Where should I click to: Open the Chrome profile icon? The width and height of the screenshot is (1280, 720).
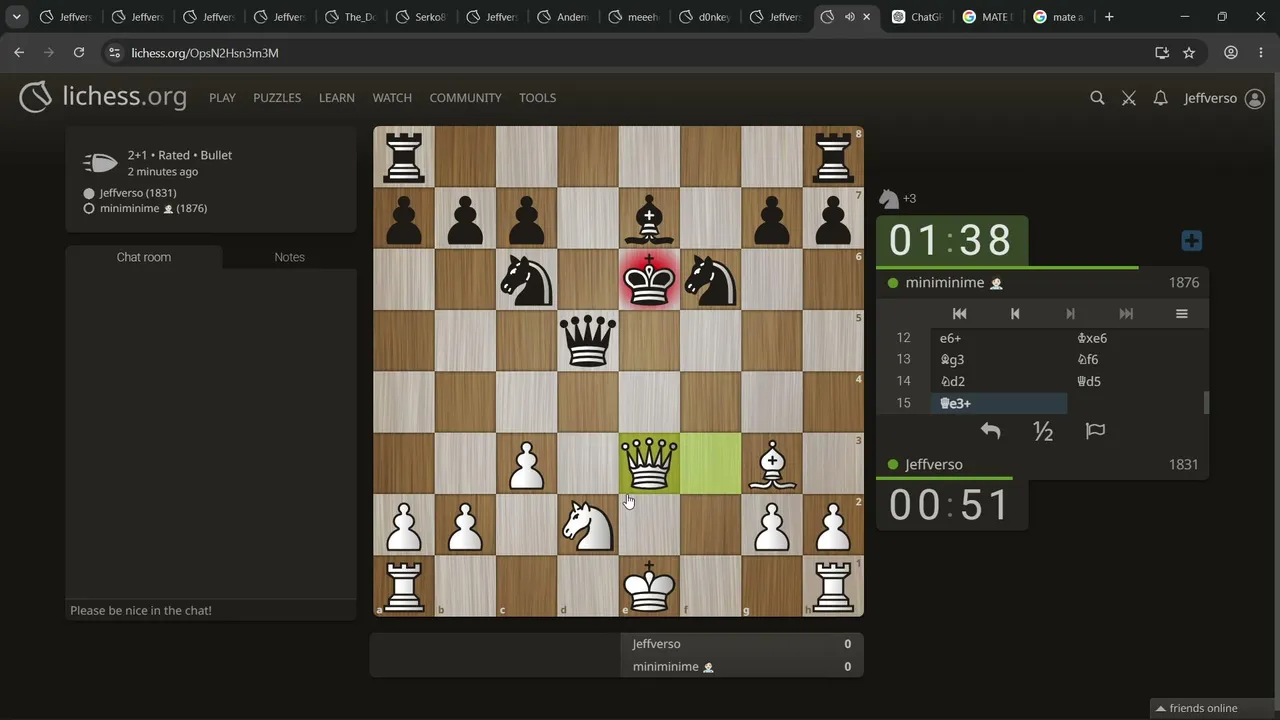coord(1231,53)
